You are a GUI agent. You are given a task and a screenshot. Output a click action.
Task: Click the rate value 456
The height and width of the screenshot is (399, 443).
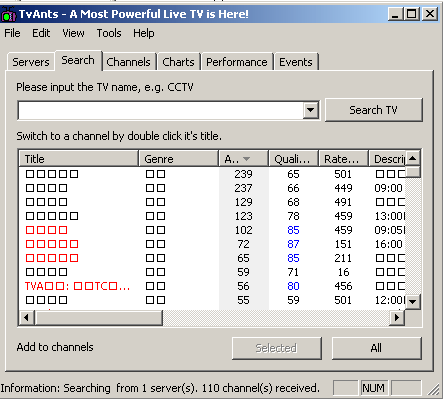pyautogui.click(x=343, y=286)
